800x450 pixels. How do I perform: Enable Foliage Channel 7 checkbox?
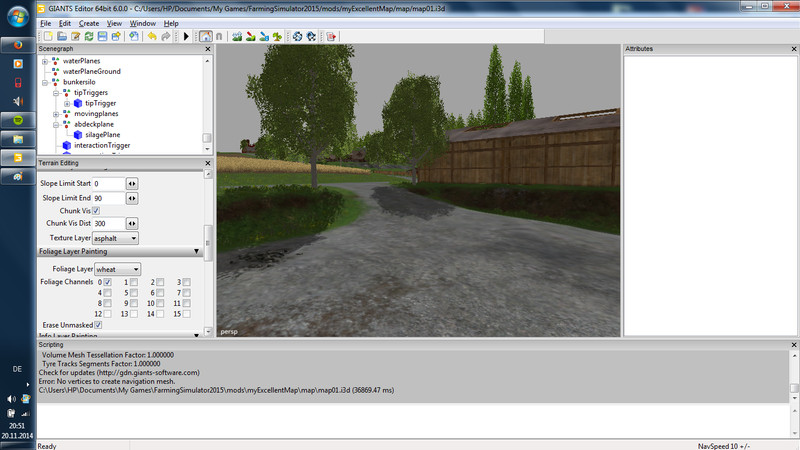pos(187,293)
